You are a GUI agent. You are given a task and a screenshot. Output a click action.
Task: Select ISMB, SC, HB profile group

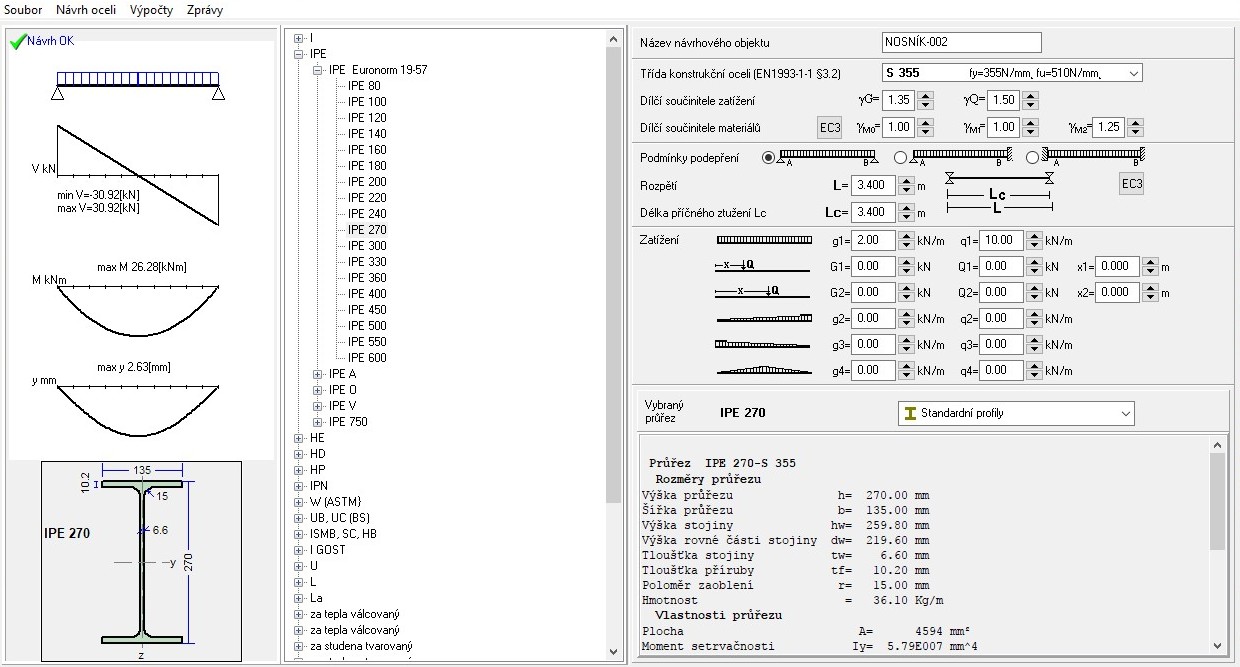[x=344, y=534]
